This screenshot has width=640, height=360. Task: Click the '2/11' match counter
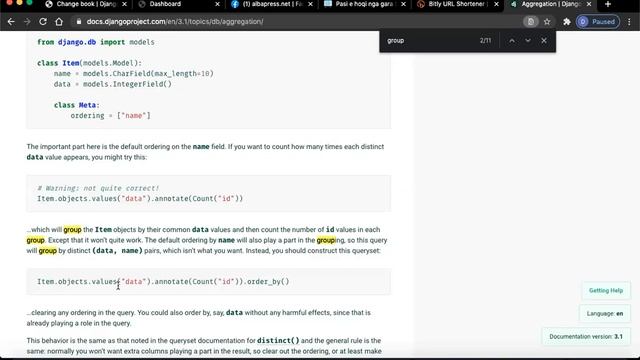[x=485, y=40]
